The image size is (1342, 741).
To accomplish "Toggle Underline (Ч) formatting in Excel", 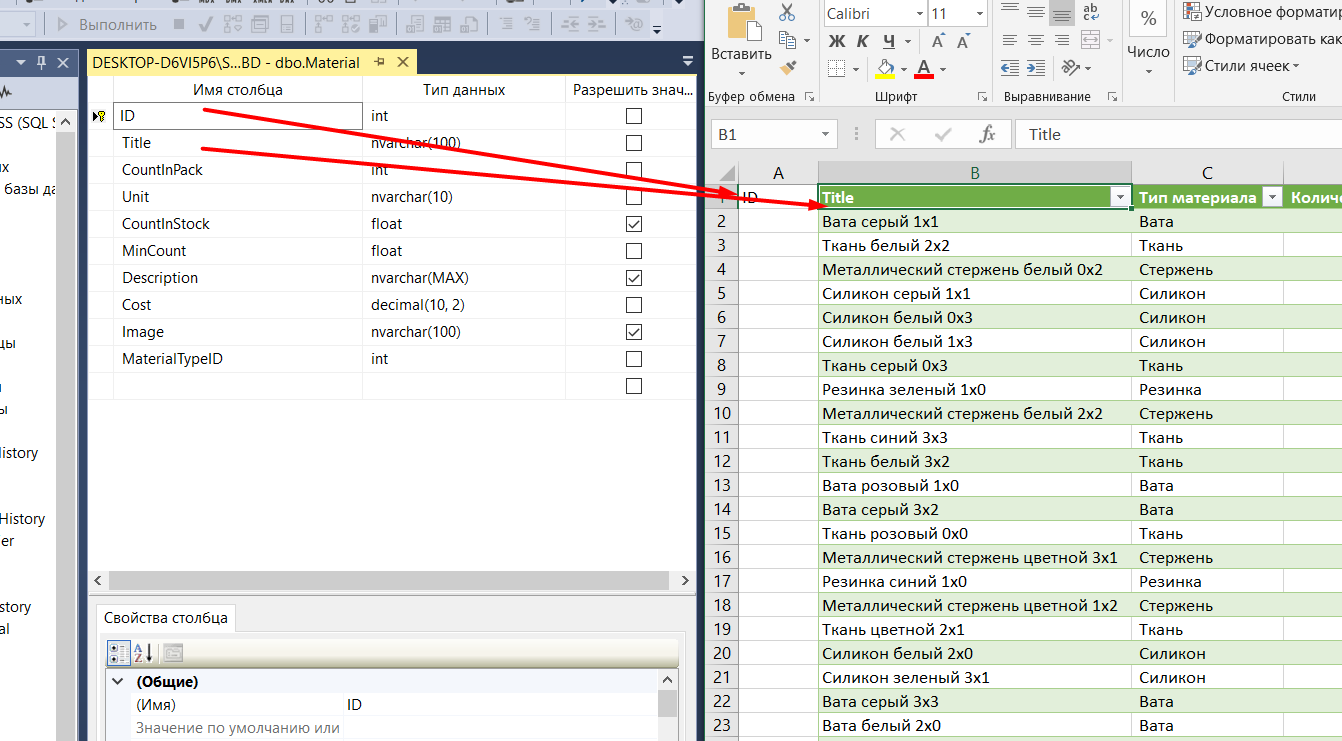I will click(889, 41).
